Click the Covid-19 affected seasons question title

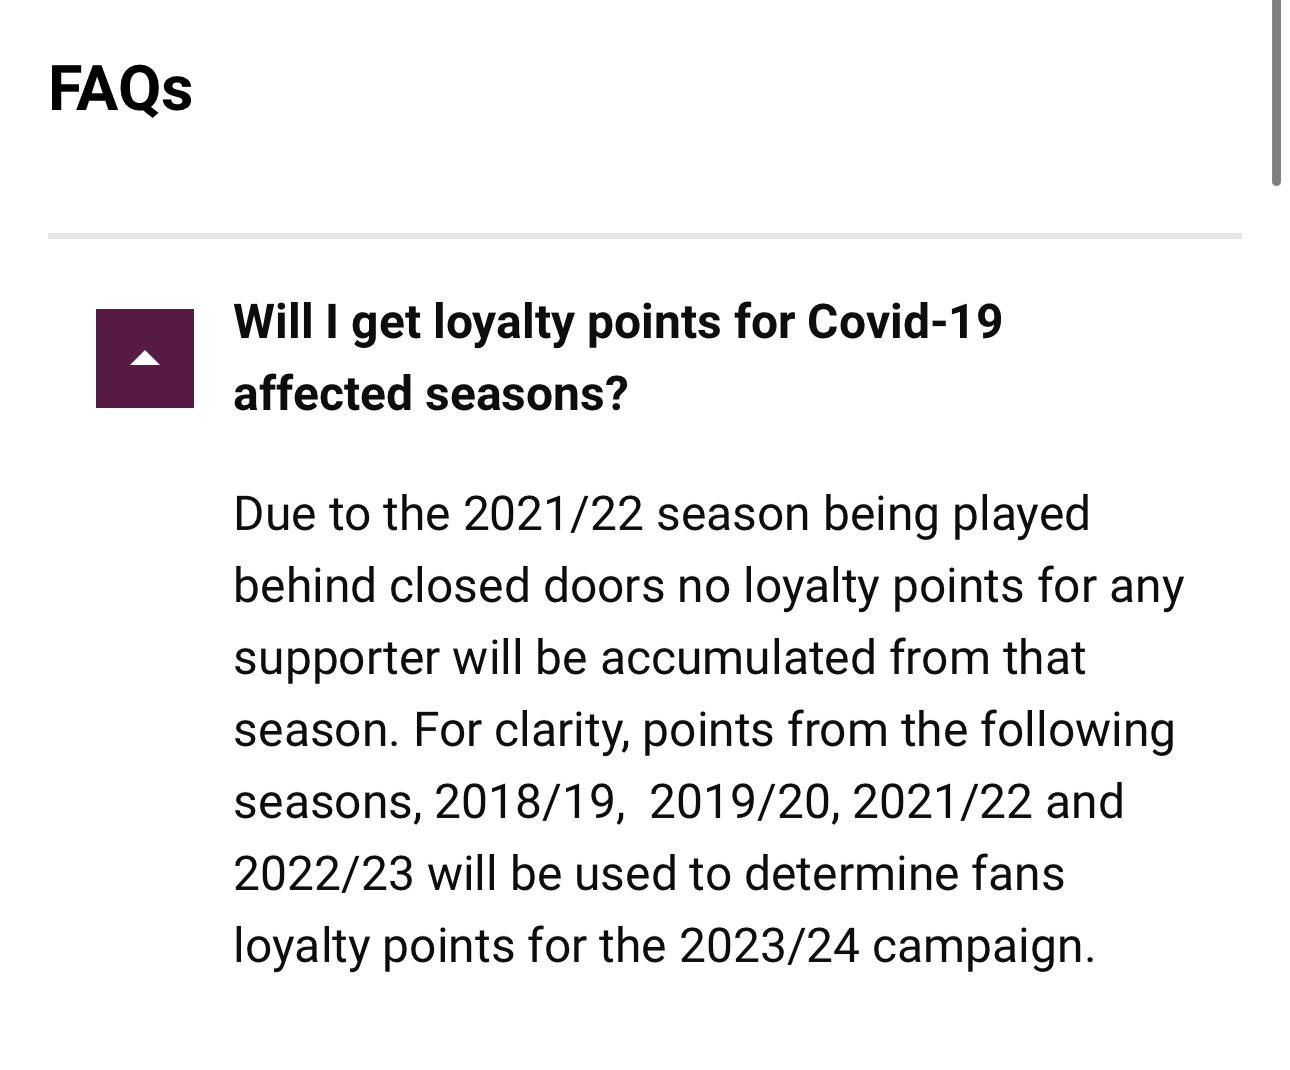617,357
